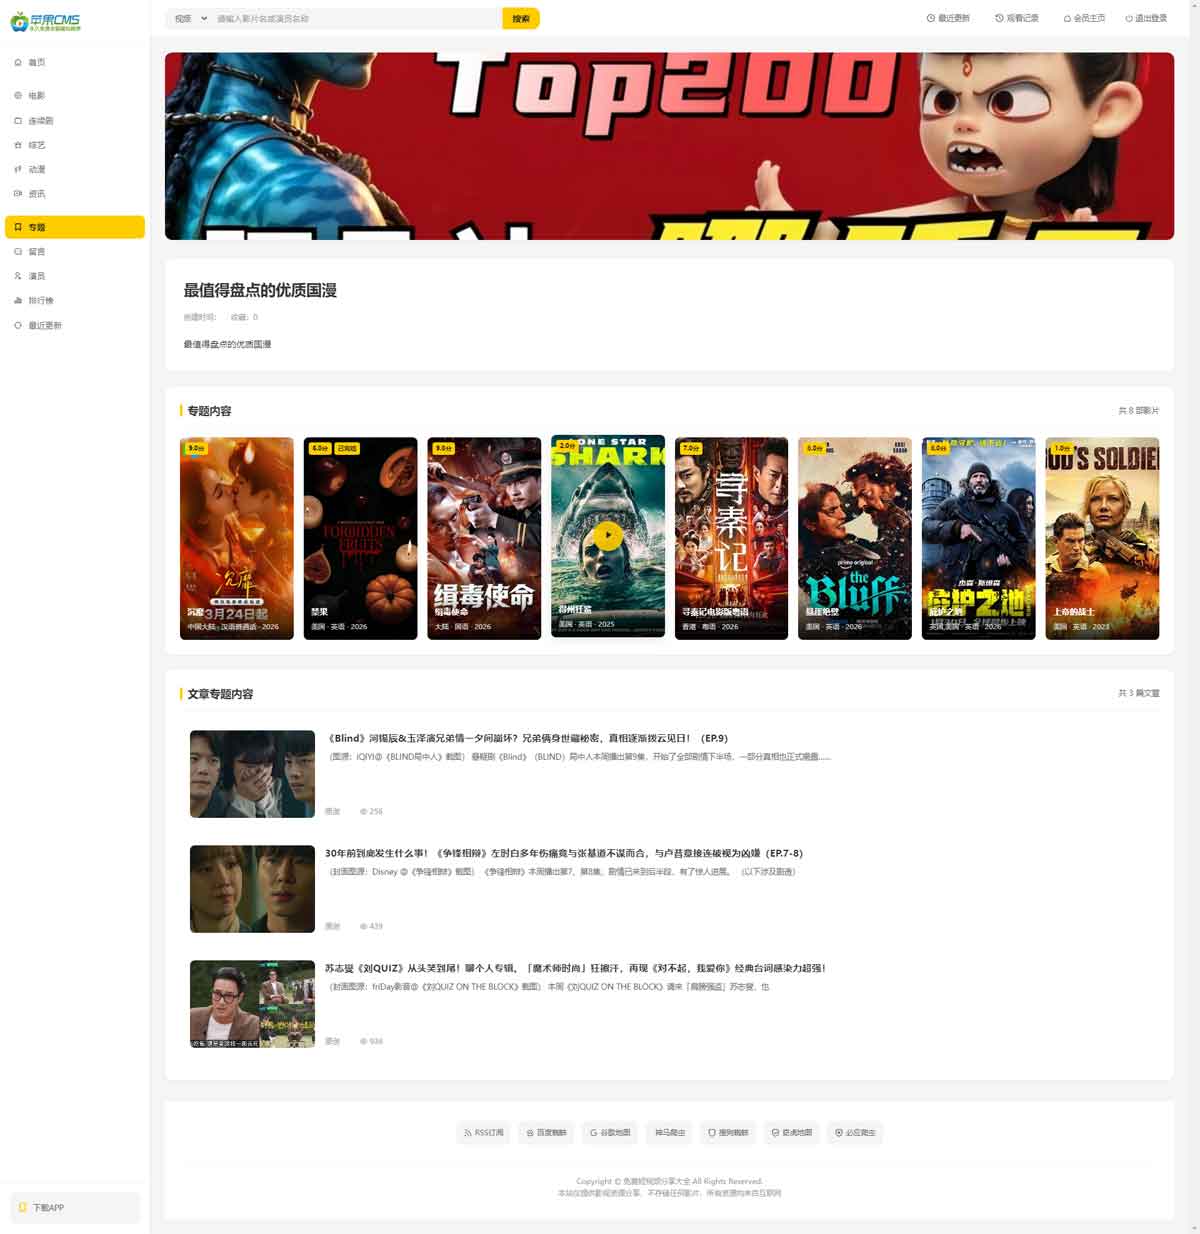
Task: Open the Blind EP.9 article title
Action: point(527,738)
